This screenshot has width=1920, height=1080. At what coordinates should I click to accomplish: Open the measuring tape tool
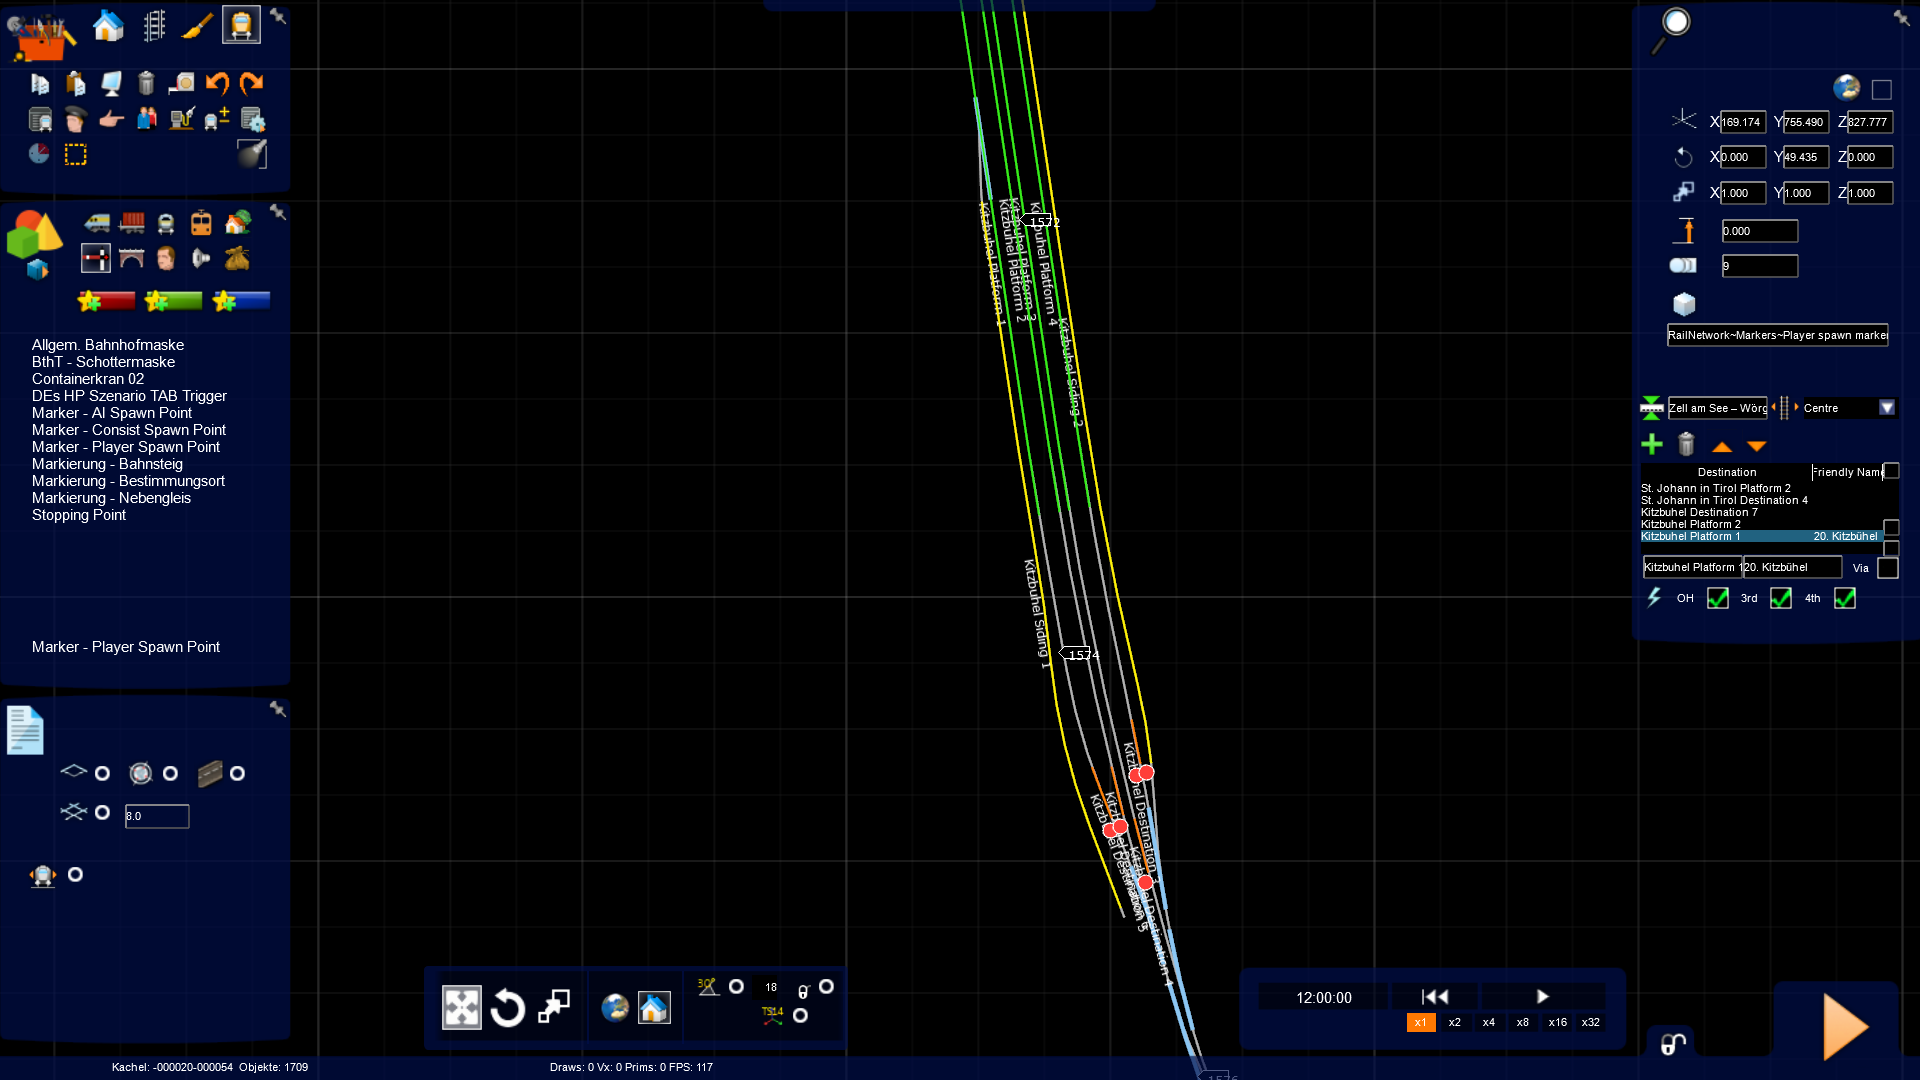[181, 83]
